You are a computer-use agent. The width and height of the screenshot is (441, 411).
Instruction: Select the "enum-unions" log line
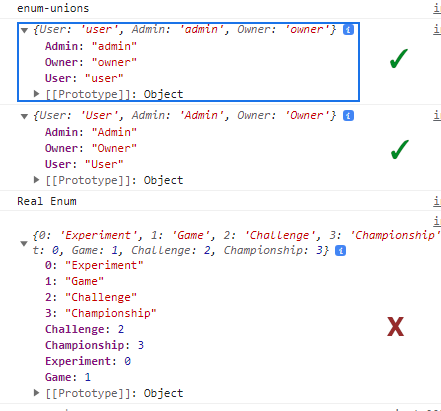[x=53, y=8]
